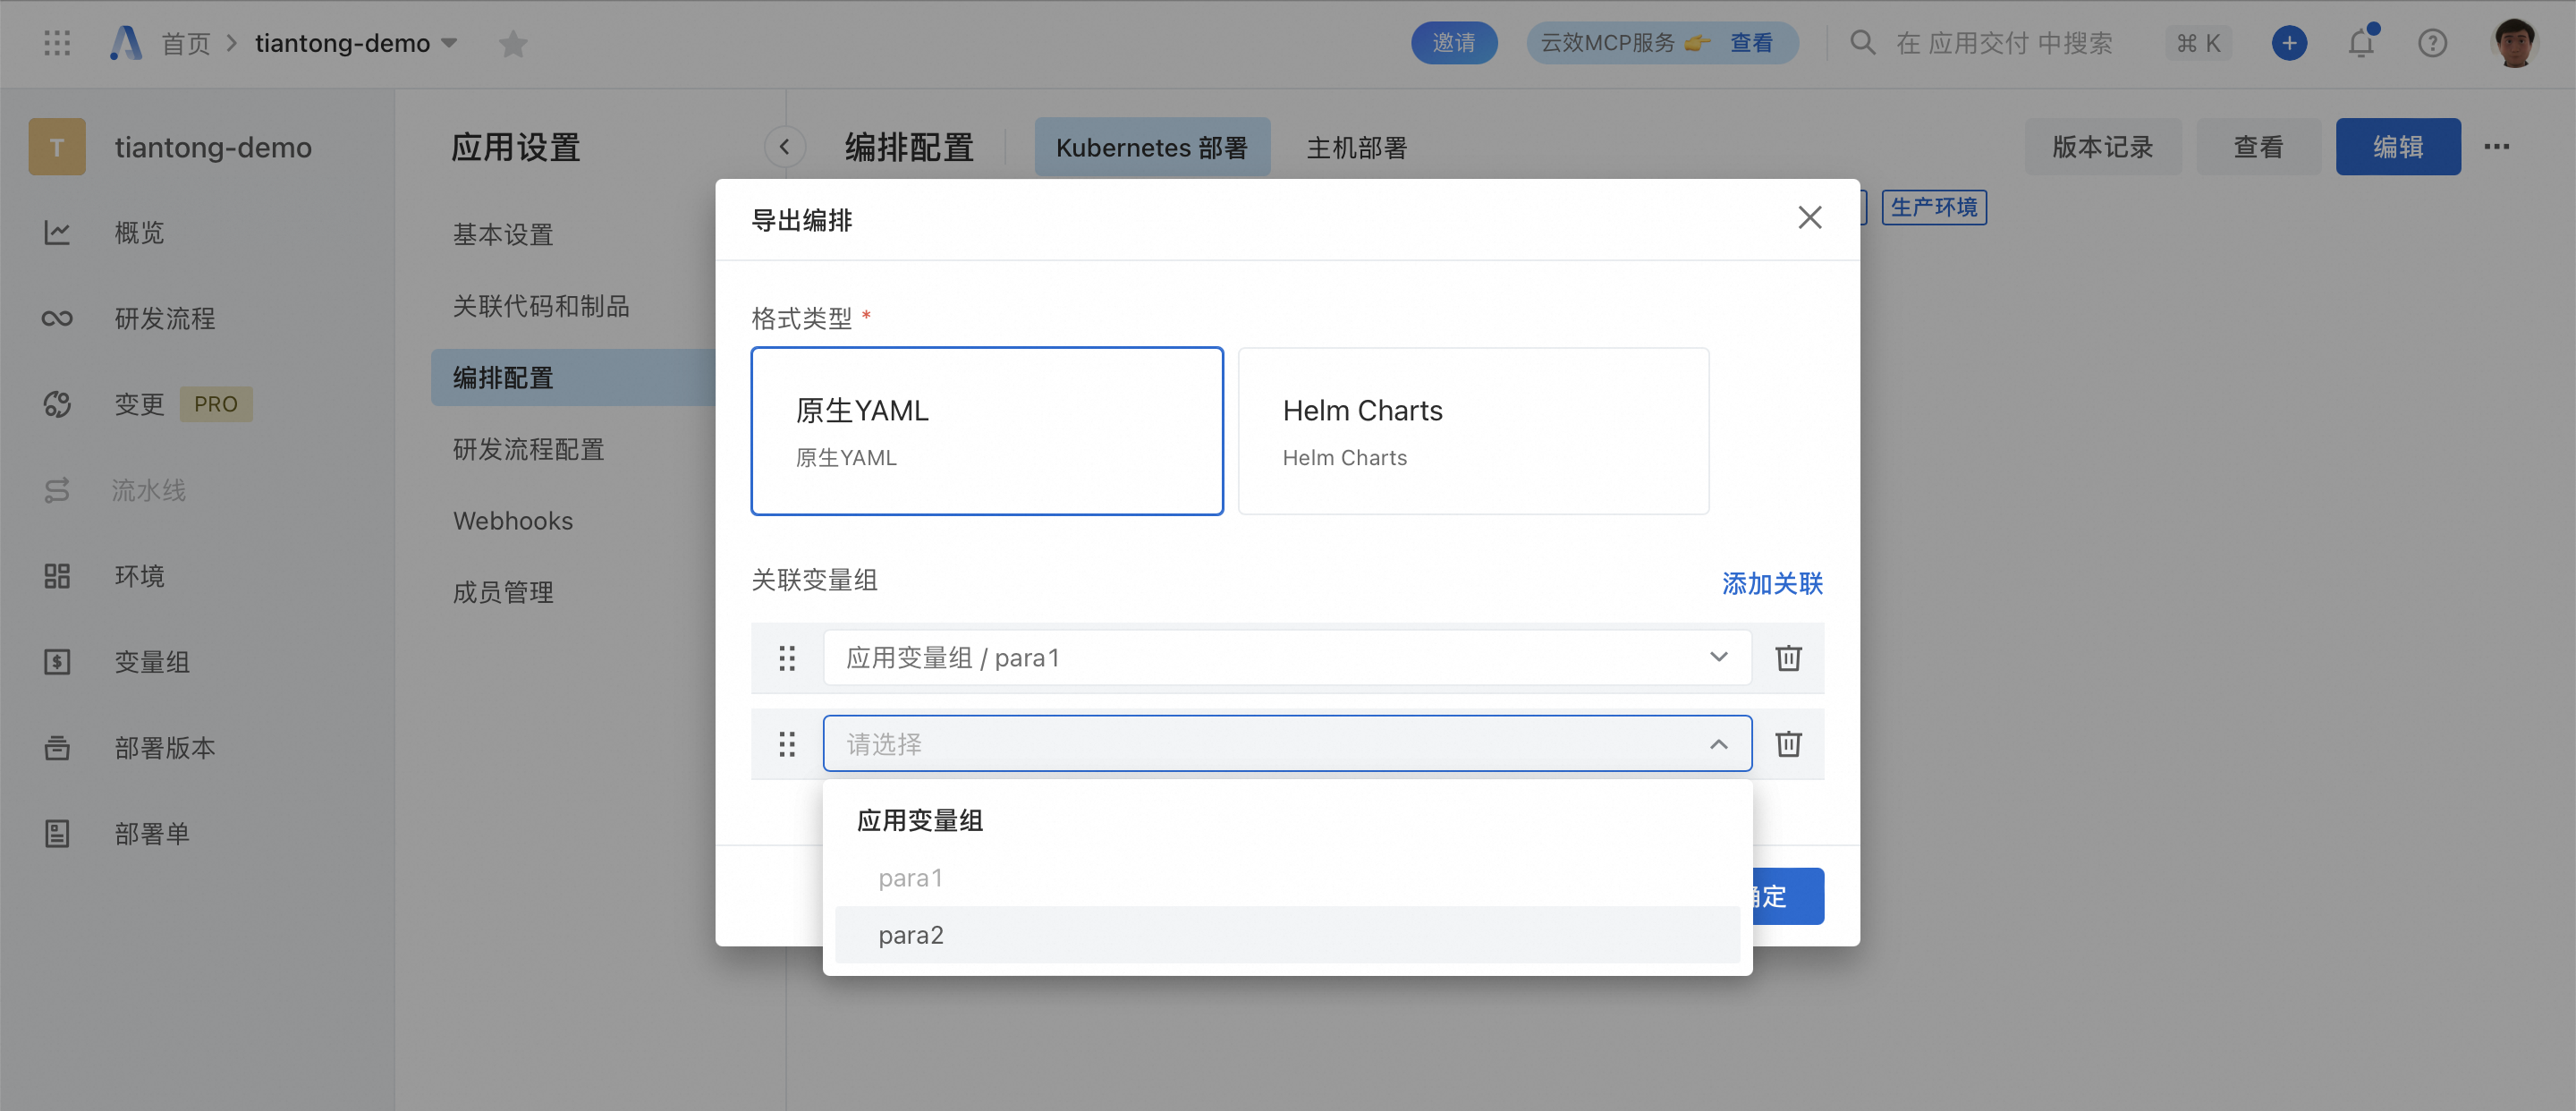Favorite tiantong-demo with star icon
The image size is (2576, 1111).
(513, 43)
